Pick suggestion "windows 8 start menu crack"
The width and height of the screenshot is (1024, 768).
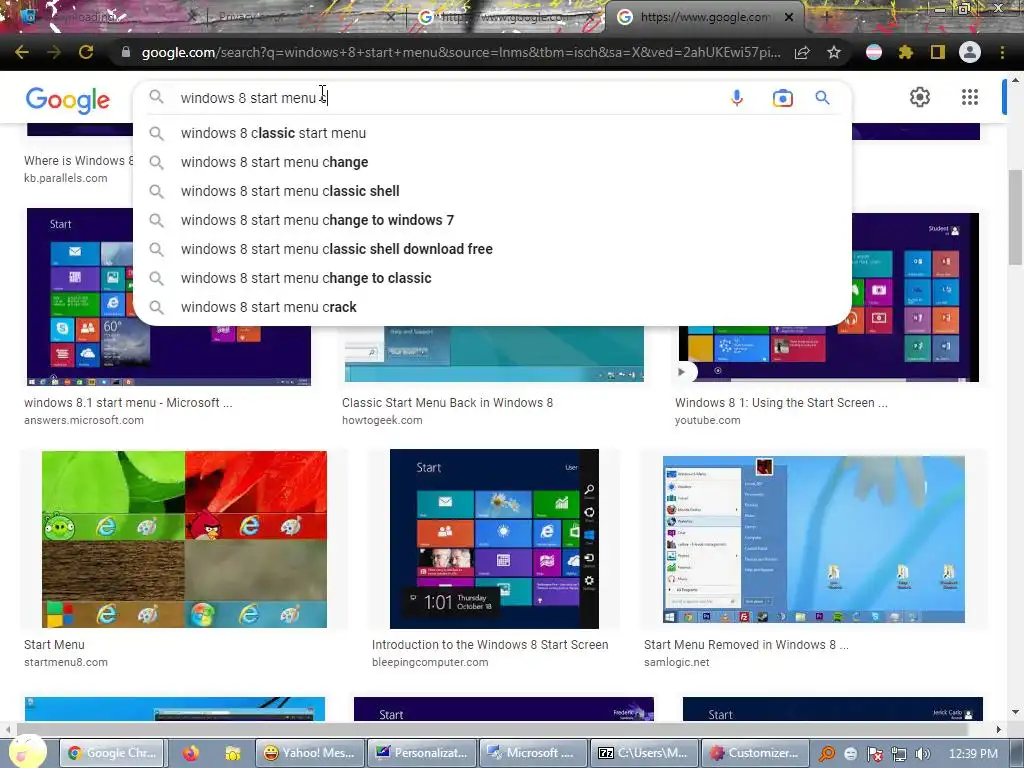492,307
